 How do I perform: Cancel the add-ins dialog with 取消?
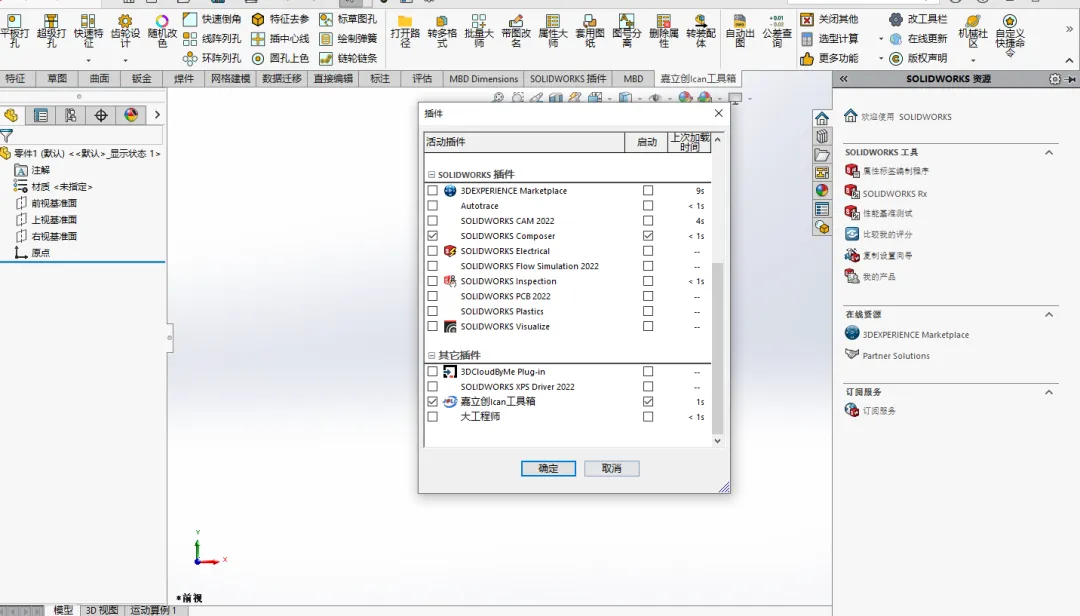coord(612,469)
